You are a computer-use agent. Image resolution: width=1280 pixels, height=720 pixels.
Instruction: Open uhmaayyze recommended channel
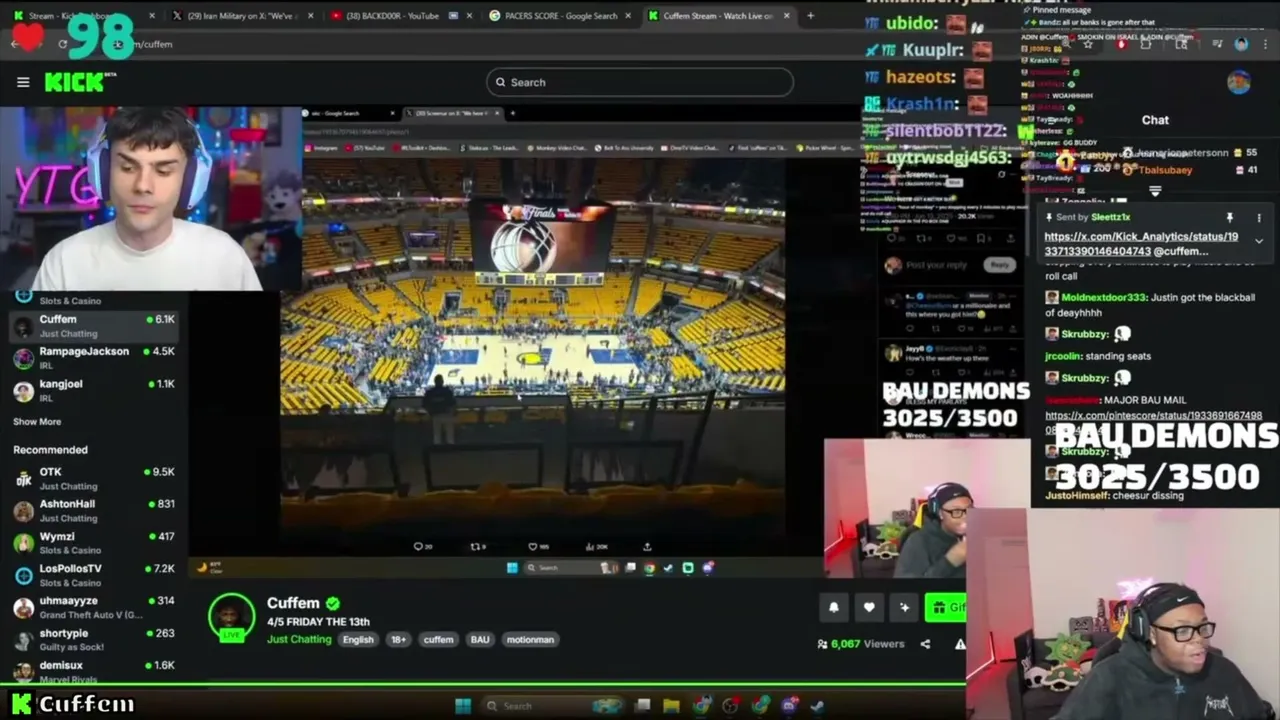tap(94, 607)
